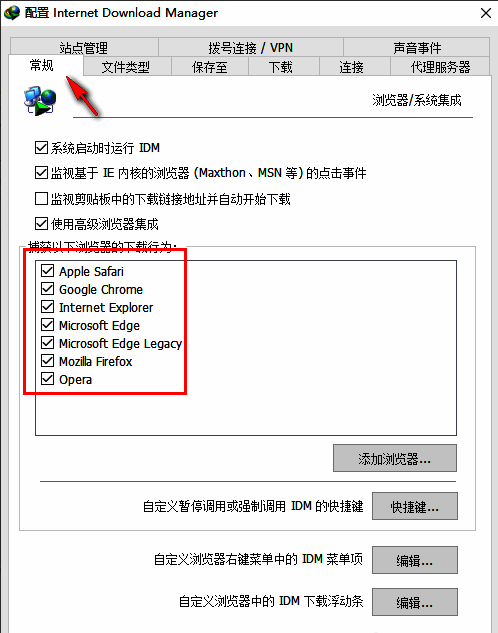
Task: Disable Mozilla Firefox download capture
Action: 48,361
